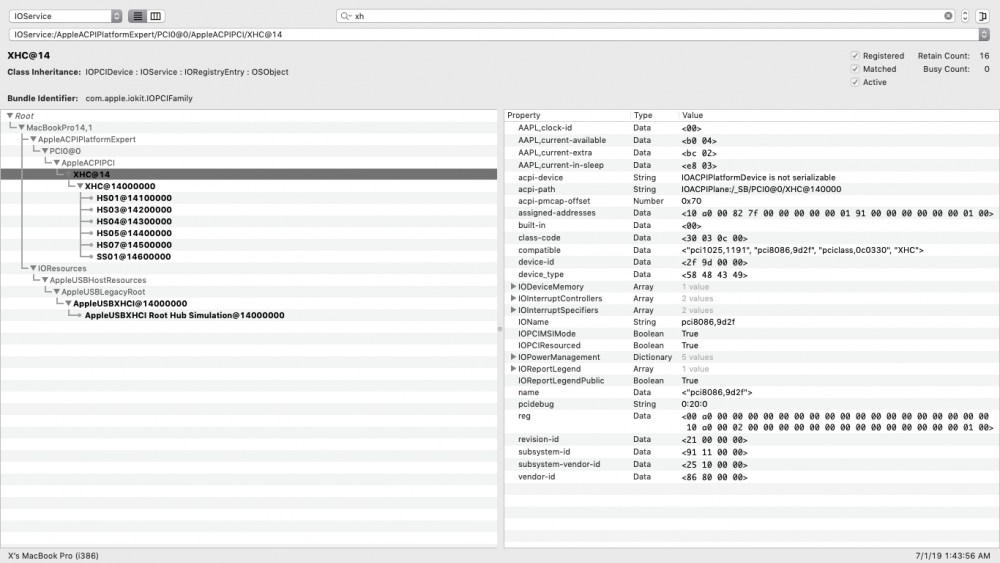Expand the IODeviceMemory property
1000x563 pixels.
click(x=513, y=286)
